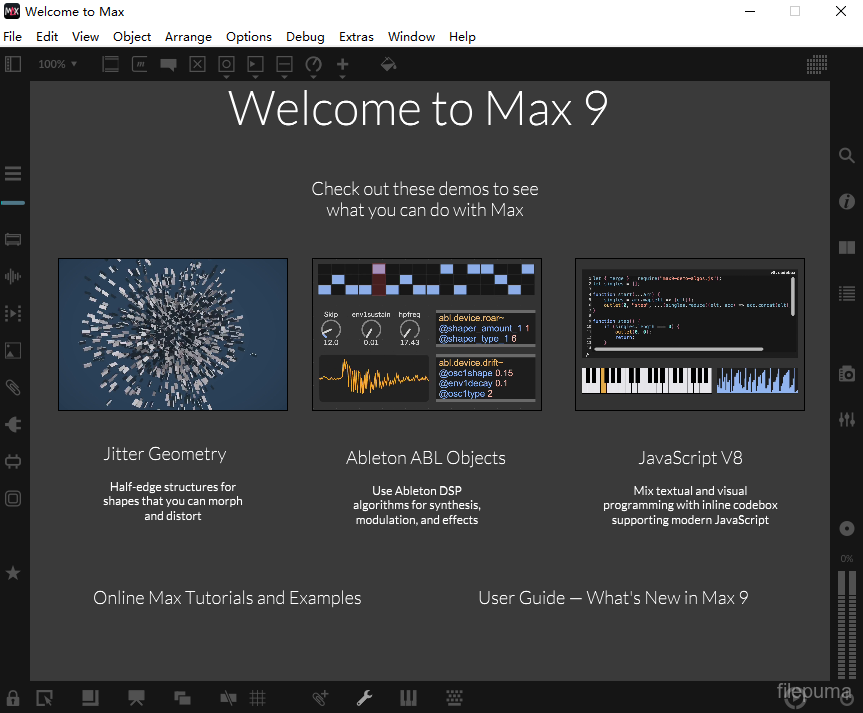This screenshot has height=713, width=863.
Task: Add a new object box from toolbar
Action: click(111, 64)
